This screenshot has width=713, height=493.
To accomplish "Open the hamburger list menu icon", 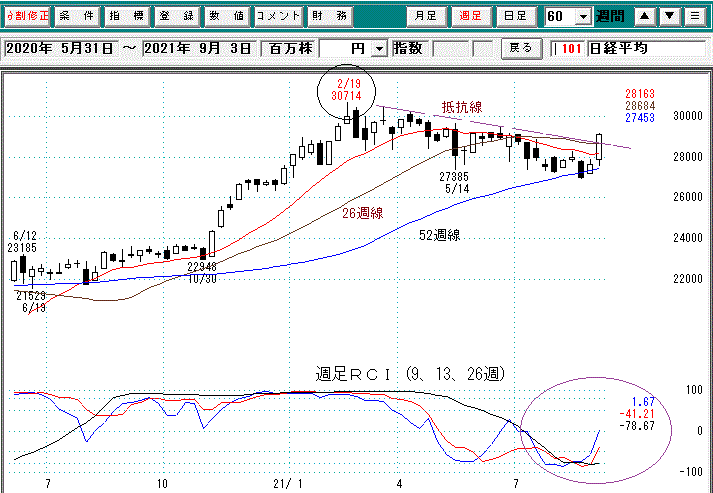I will click(x=694, y=17).
